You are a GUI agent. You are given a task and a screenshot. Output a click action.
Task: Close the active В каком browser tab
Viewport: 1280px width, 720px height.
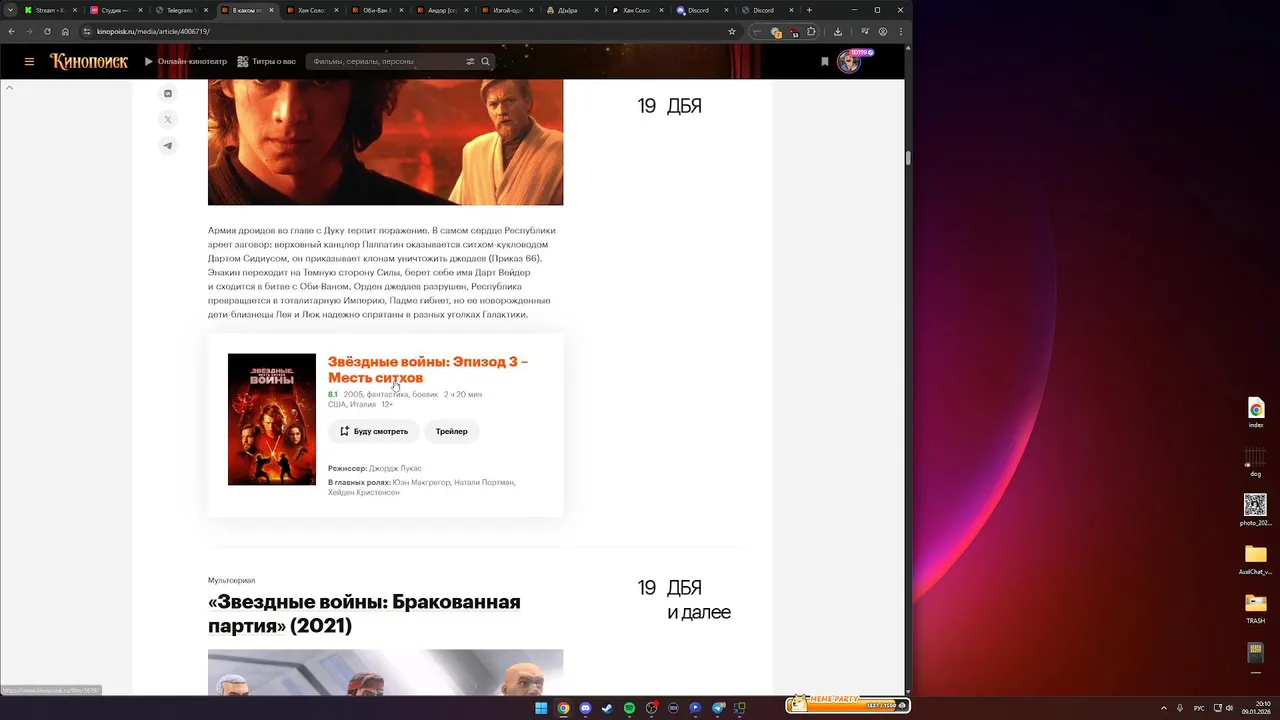[x=271, y=10]
